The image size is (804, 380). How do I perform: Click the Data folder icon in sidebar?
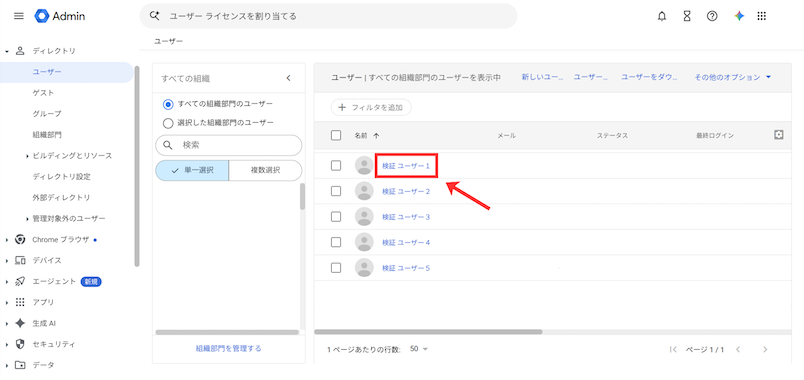point(20,365)
